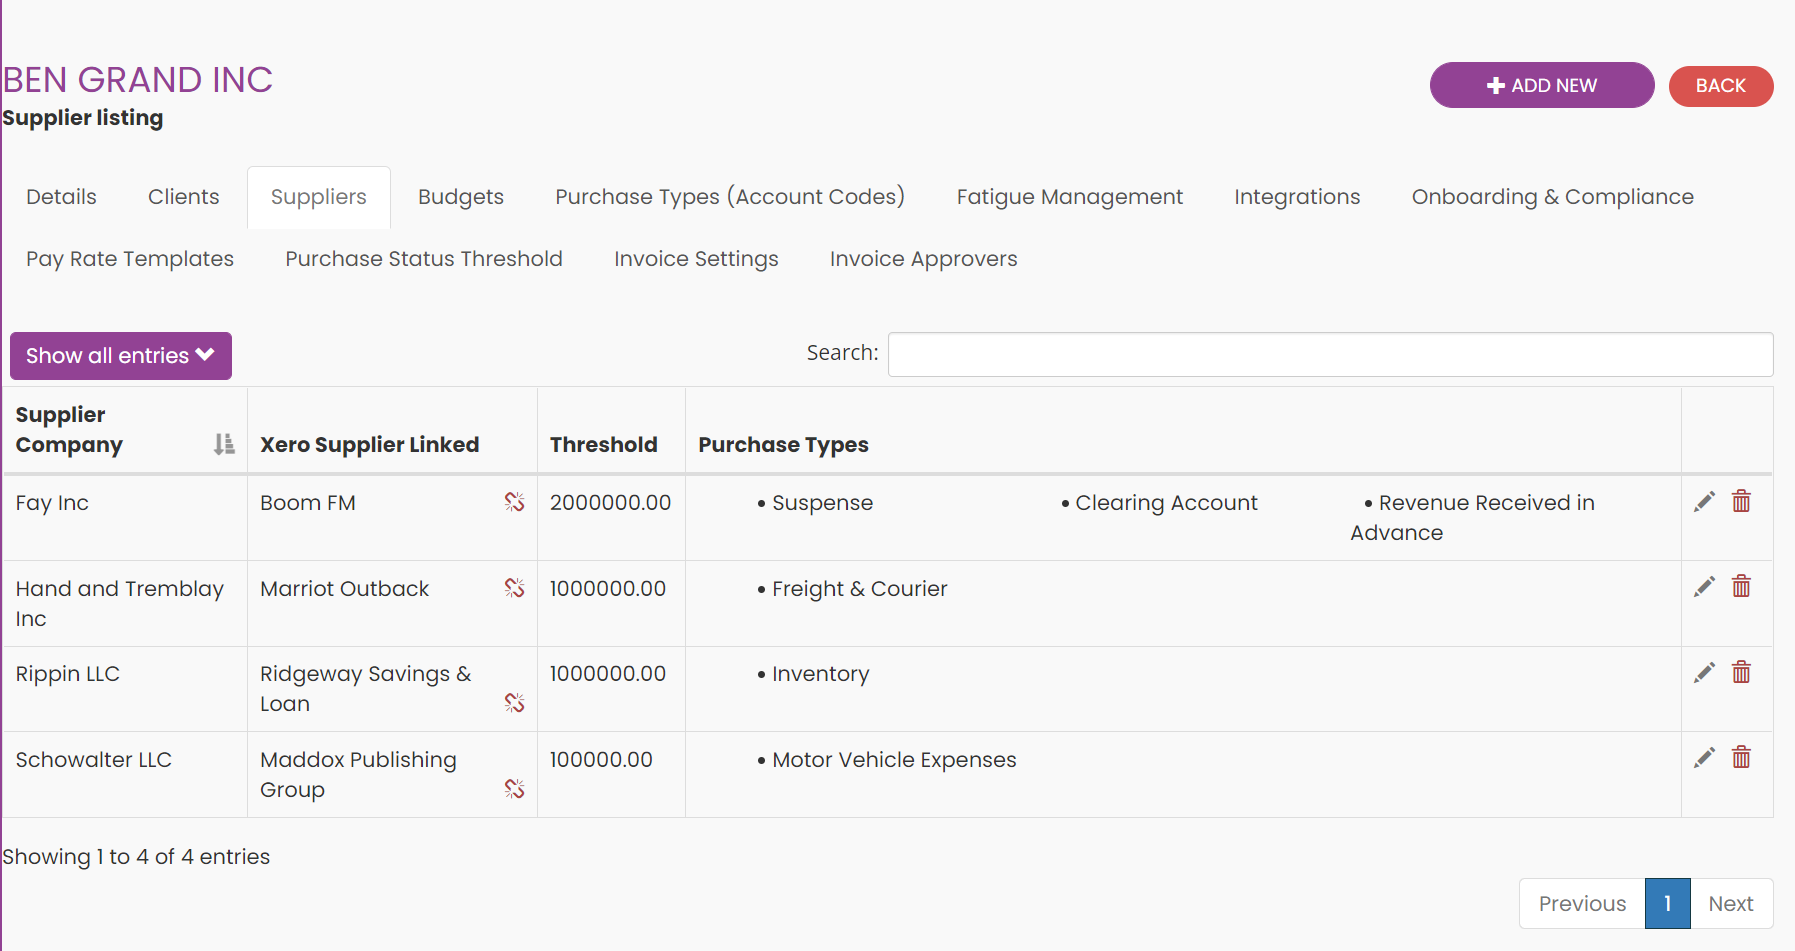Switch to the Budgets tab
This screenshot has height=951, width=1795.
461,197
